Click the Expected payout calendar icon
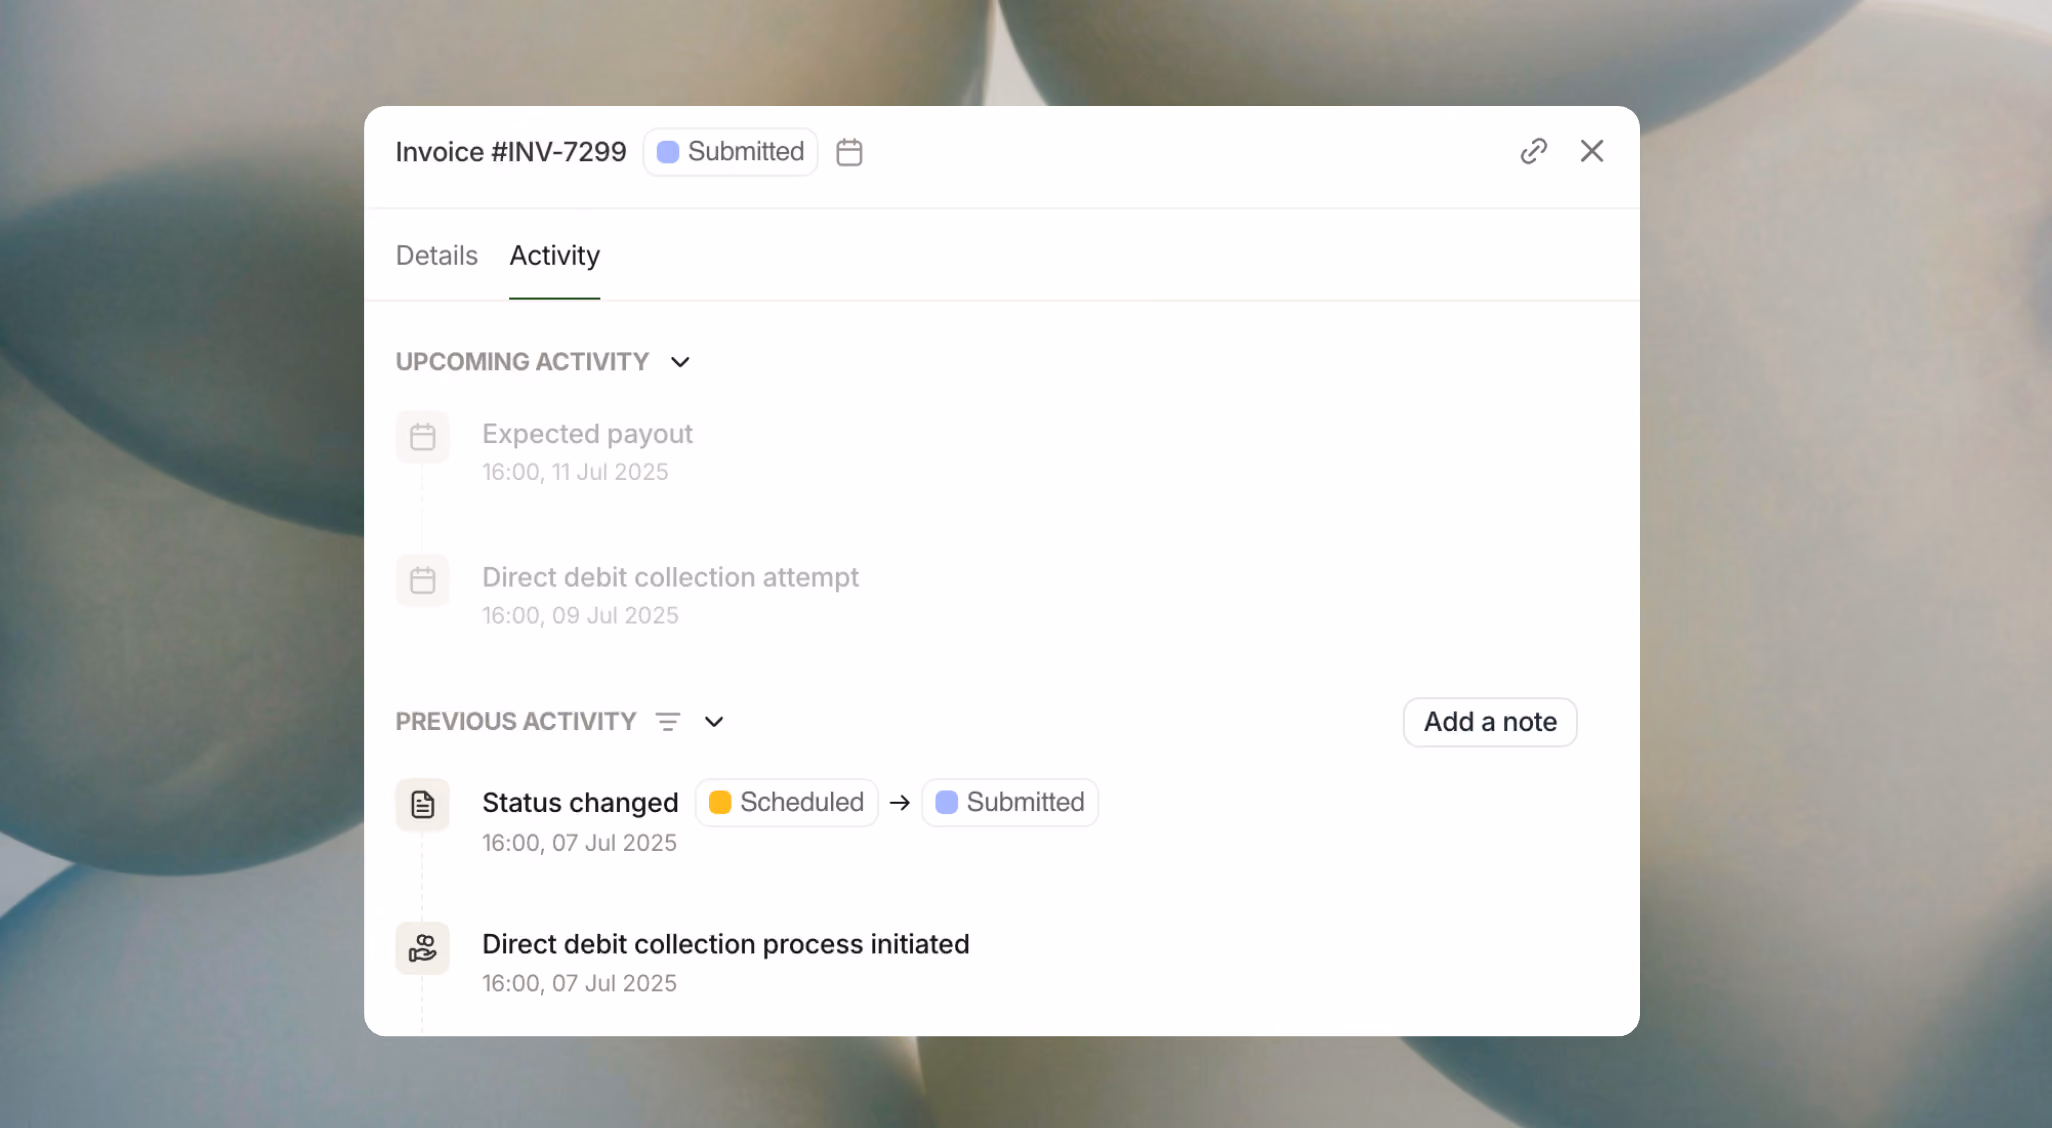 tap(423, 437)
